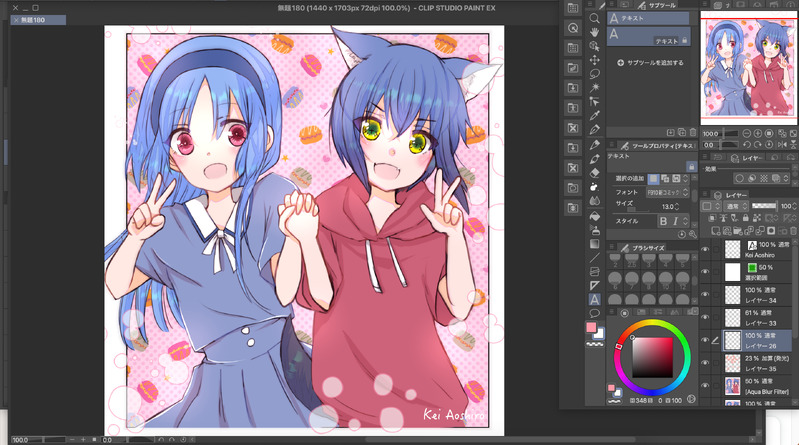The width and height of the screenshot is (799, 445).
Task: Open フォント font dropdown
Action: coord(668,192)
